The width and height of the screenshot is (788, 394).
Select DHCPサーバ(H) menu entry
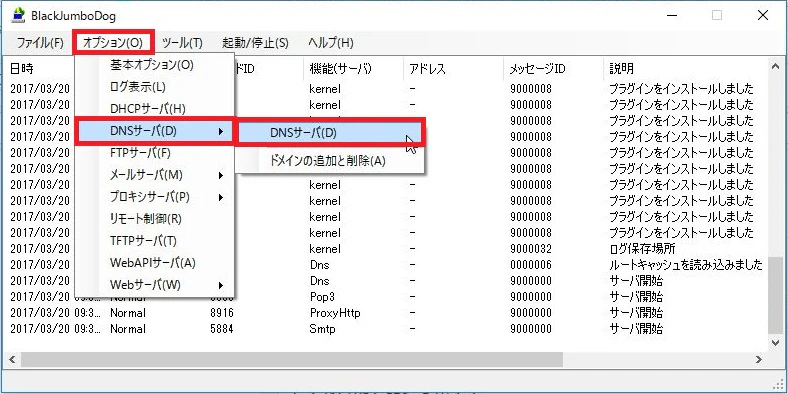(154, 109)
